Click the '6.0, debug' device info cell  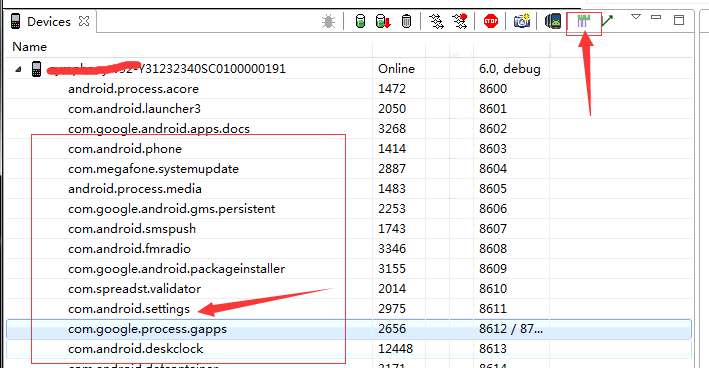point(510,69)
